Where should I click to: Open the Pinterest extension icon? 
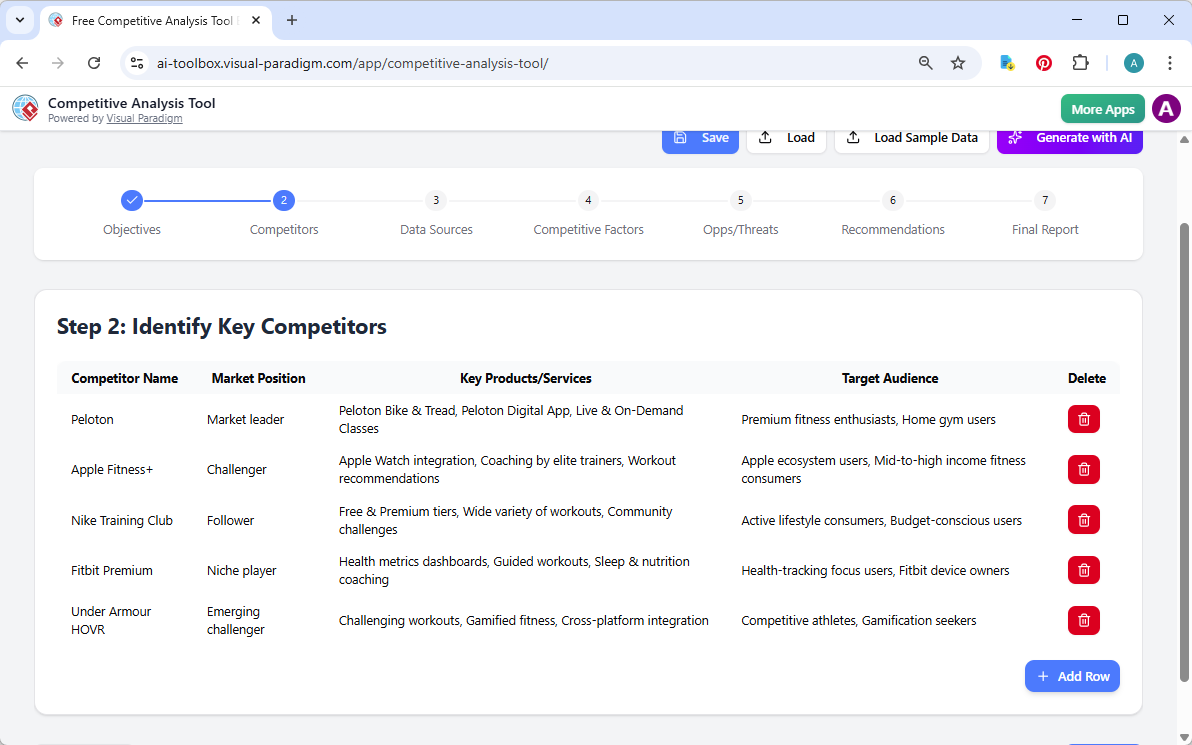[x=1043, y=62]
